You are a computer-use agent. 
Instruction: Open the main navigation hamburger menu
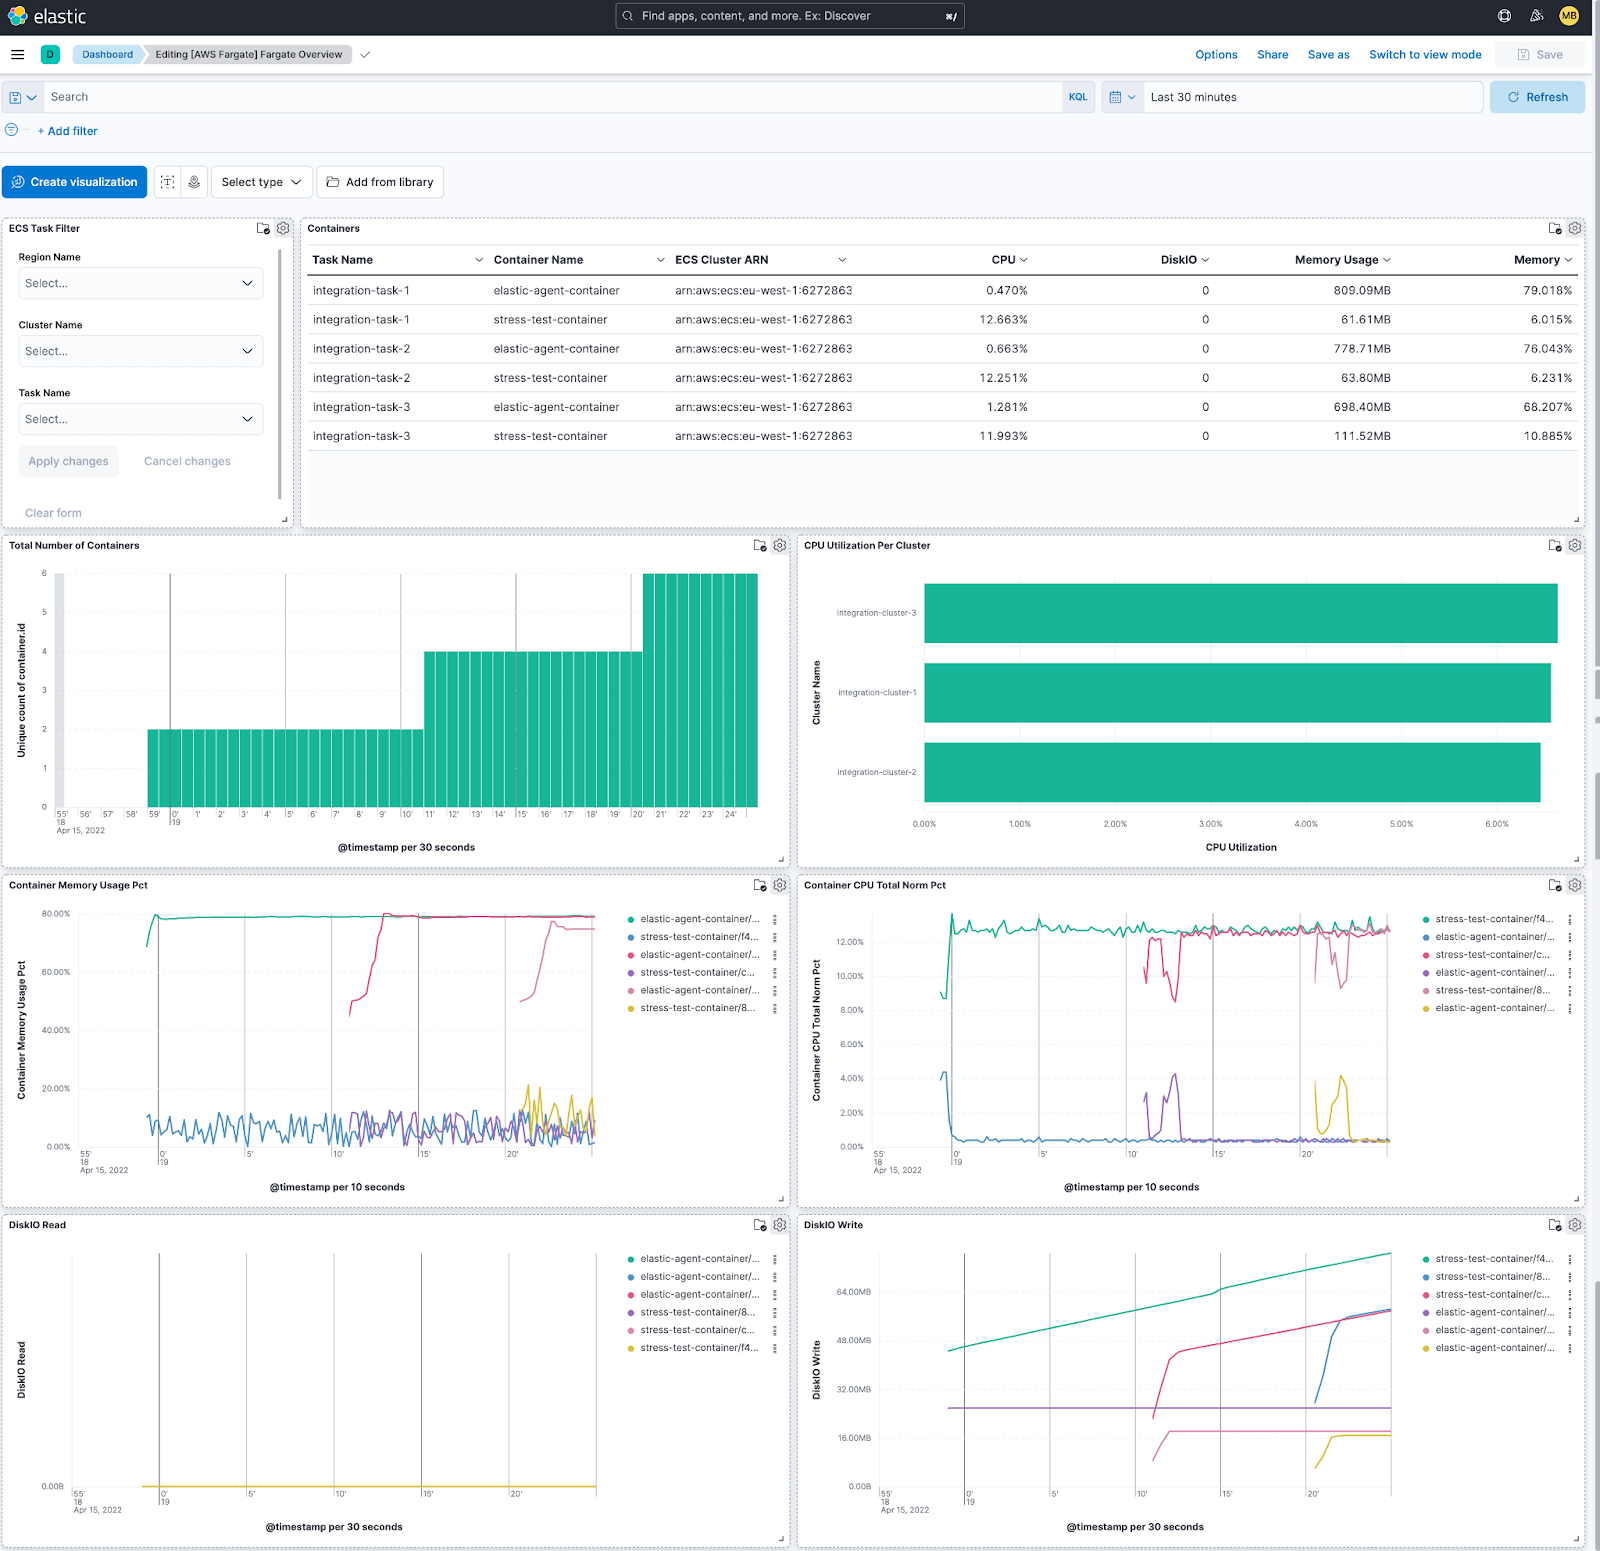pos(17,54)
